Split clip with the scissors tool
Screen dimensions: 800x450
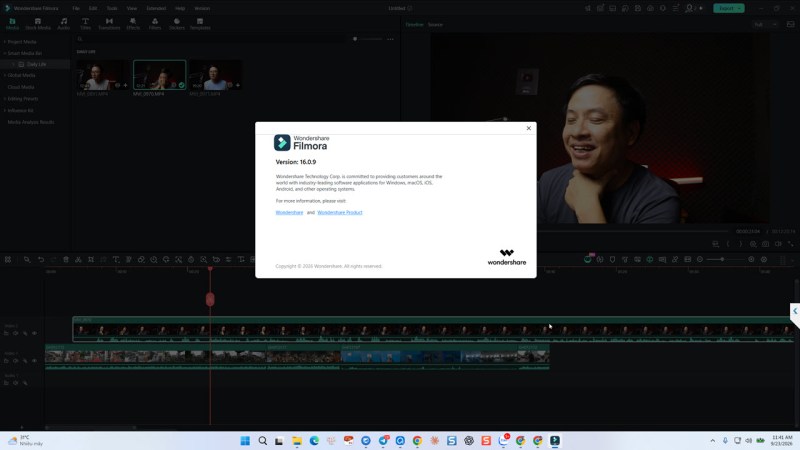[x=78, y=260]
